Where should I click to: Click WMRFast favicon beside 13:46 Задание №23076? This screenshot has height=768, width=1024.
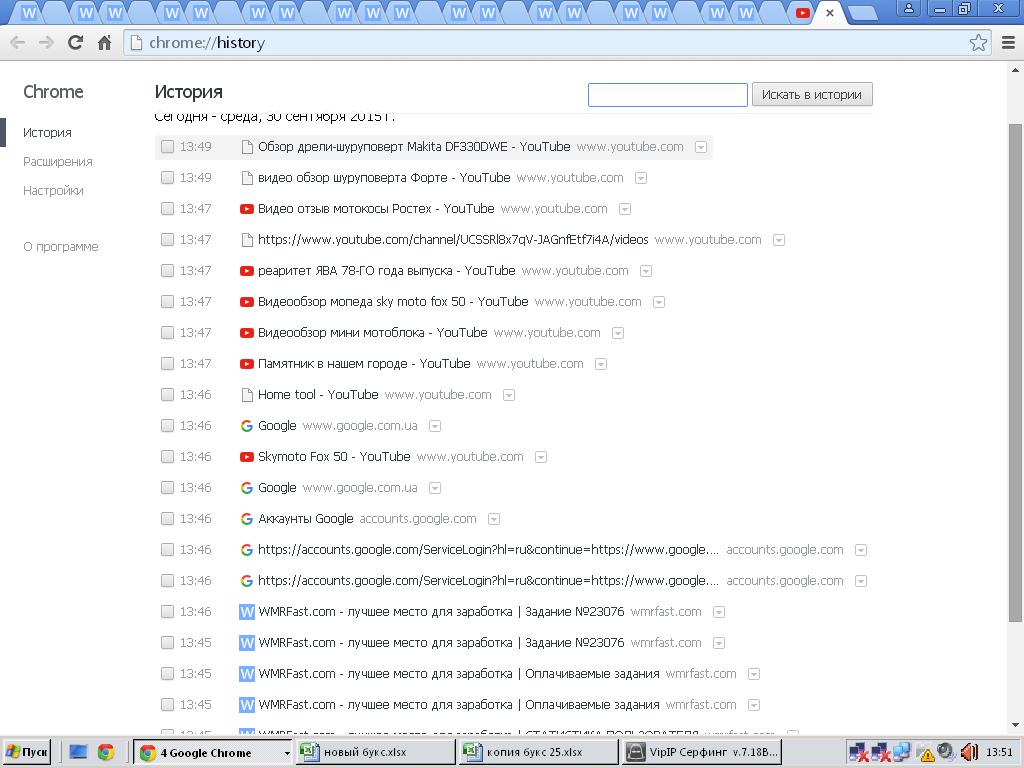pos(247,612)
